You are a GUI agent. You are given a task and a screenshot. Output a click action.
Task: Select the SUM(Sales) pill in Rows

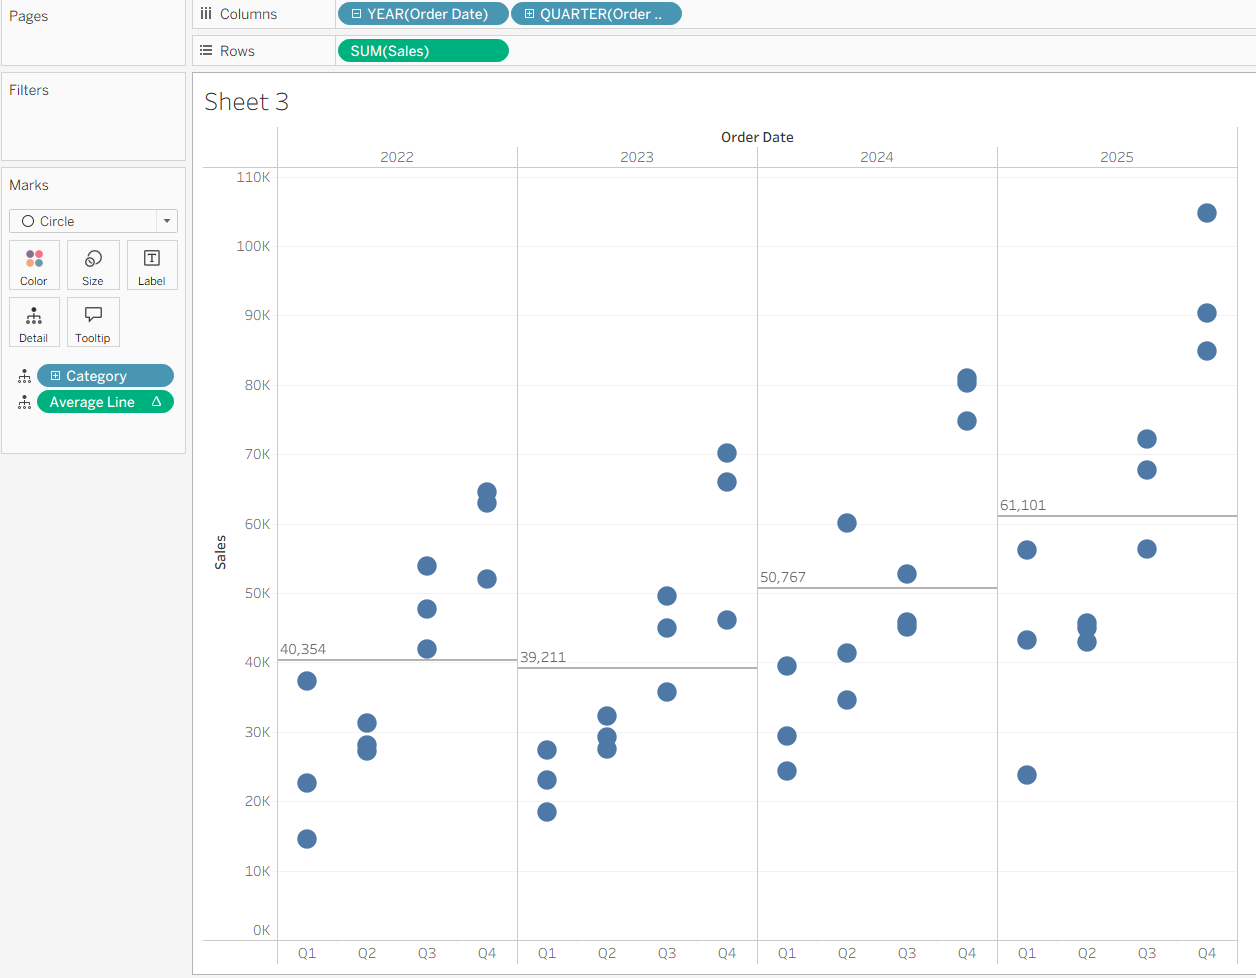coord(423,51)
